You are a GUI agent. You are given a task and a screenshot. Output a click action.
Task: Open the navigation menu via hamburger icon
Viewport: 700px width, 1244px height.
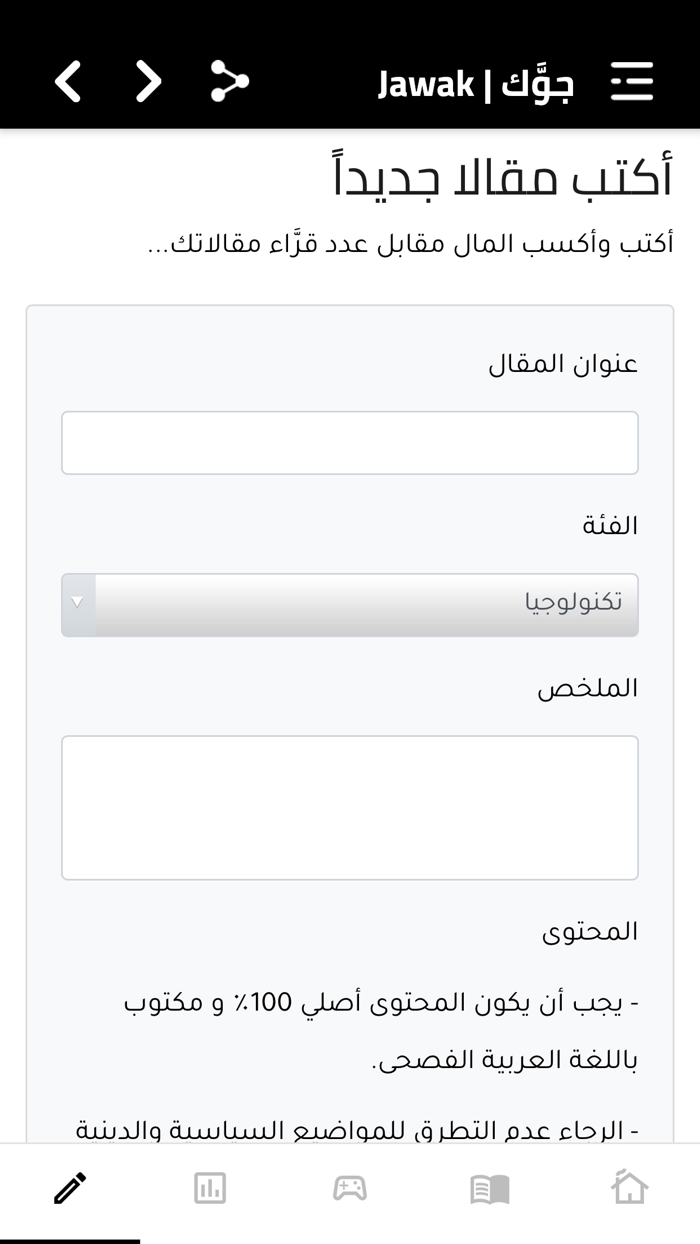point(631,84)
